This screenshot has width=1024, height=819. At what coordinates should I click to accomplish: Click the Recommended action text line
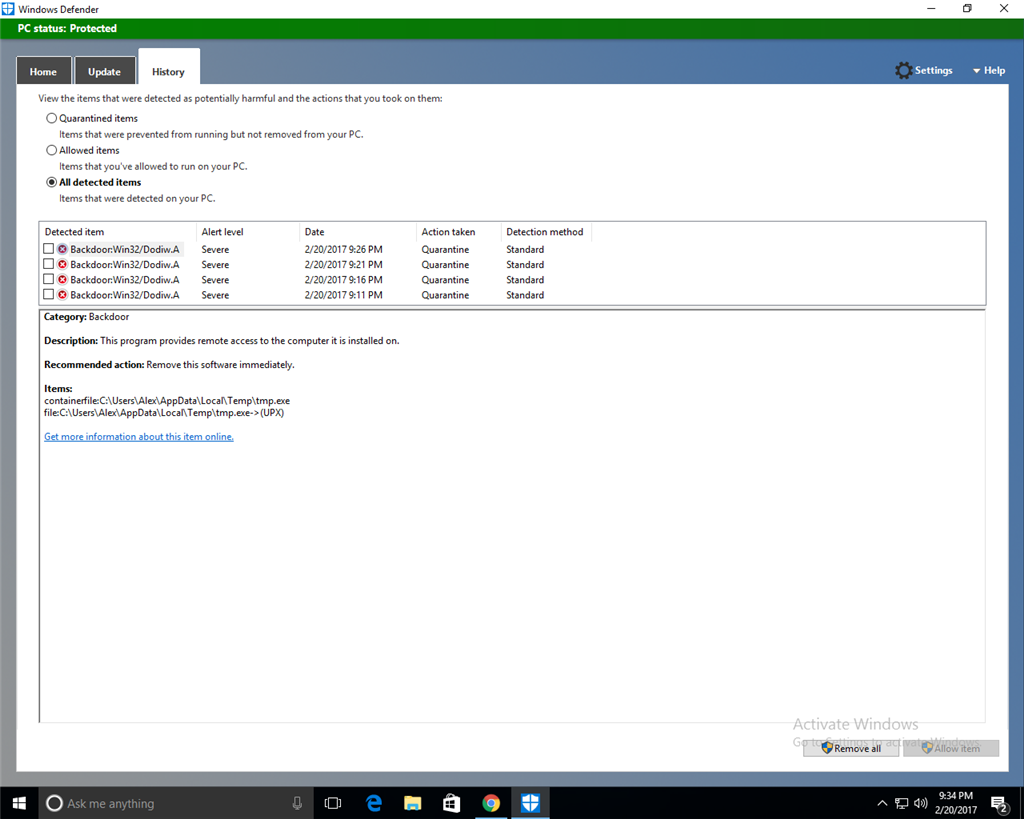click(169, 364)
